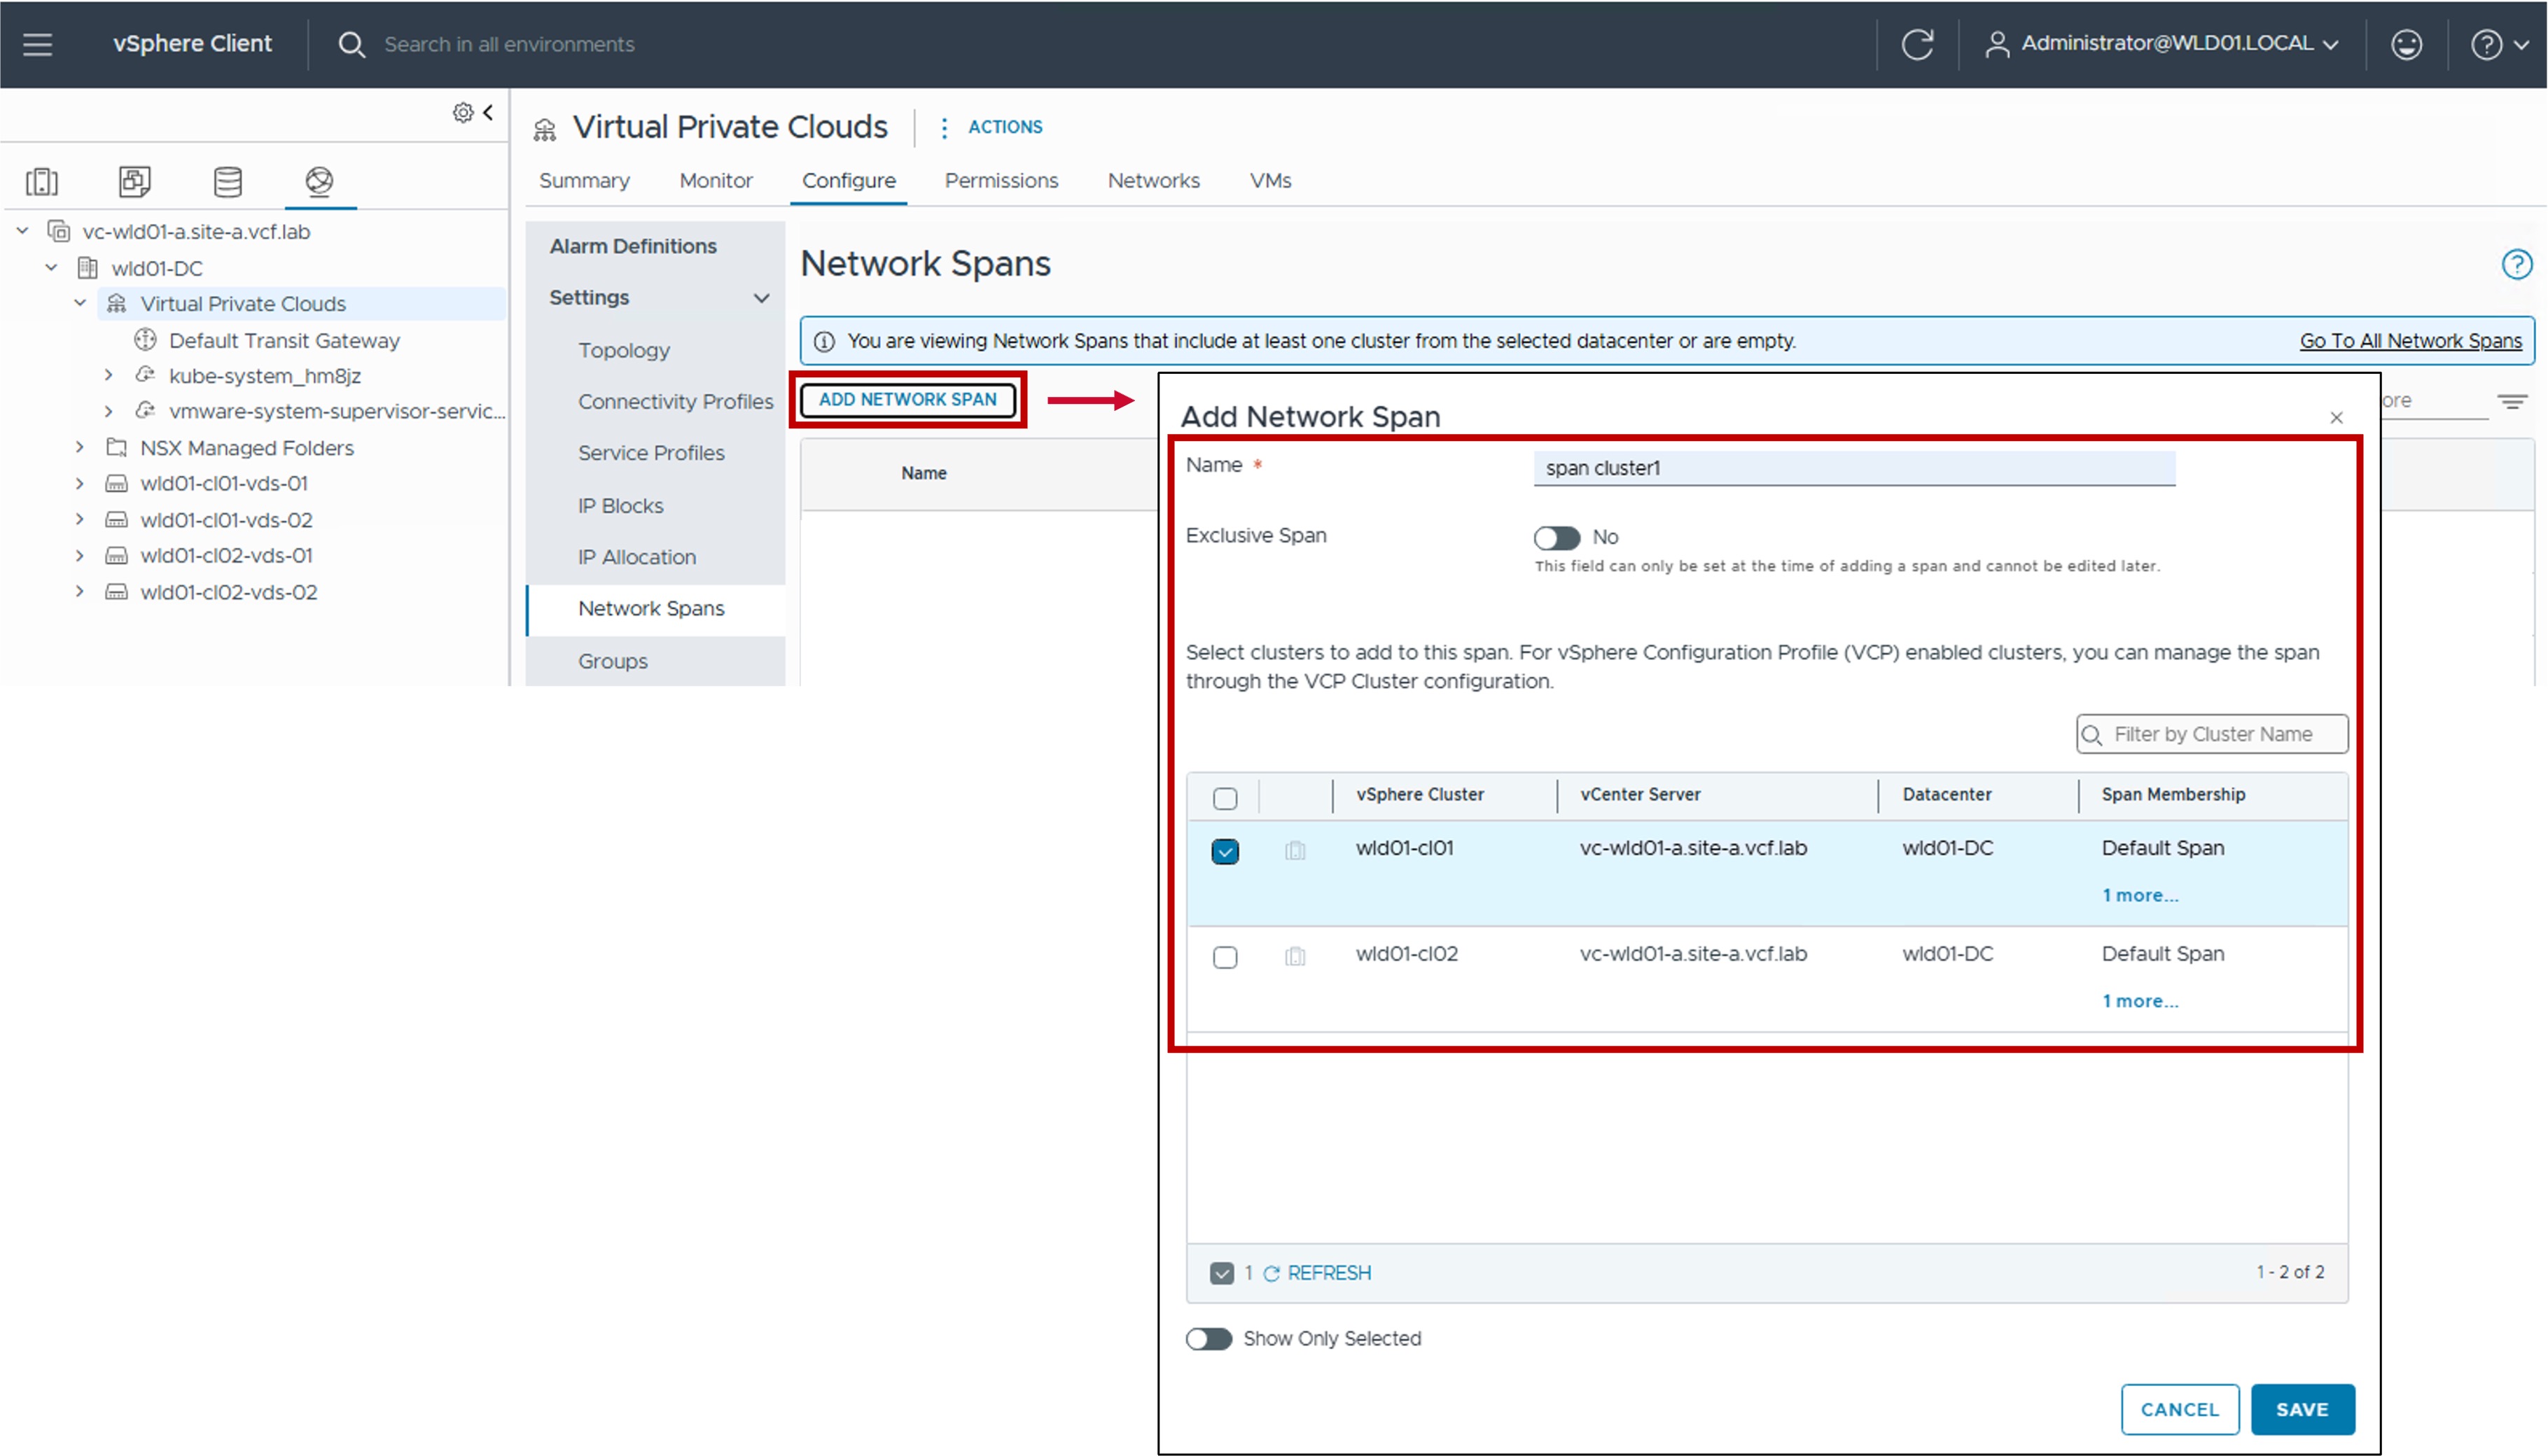Open the VMs tab
The height and width of the screenshot is (1456, 2548).
(1270, 181)
